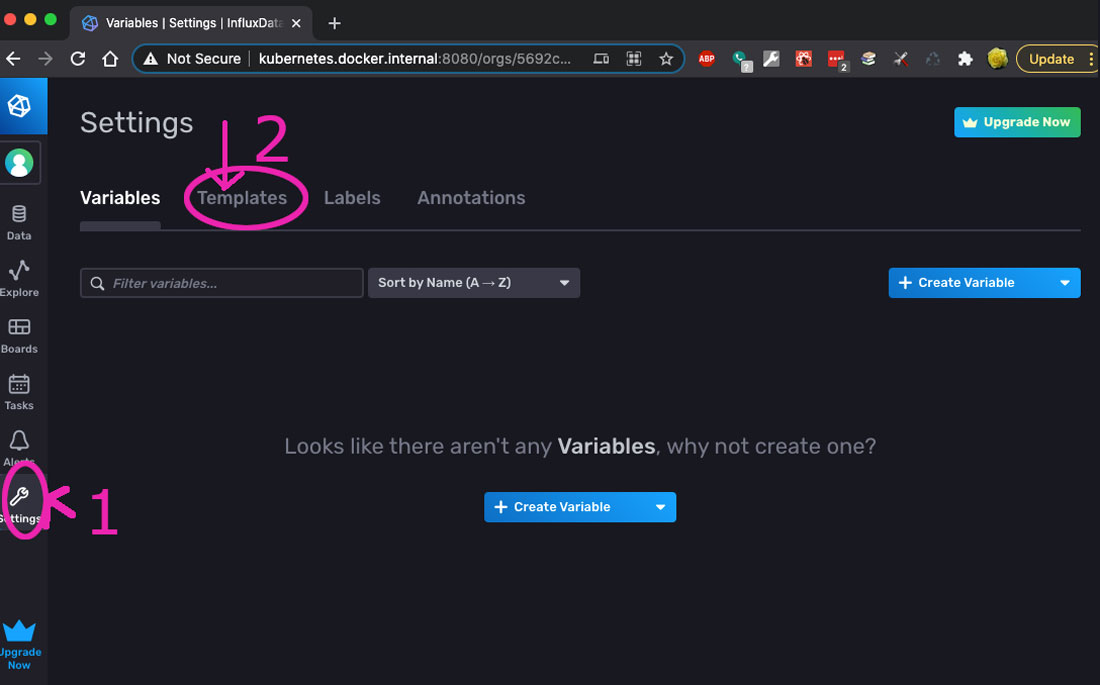Expand center Create Variable dropdown arrow
1100x685 pixels.
pos(660,507)
